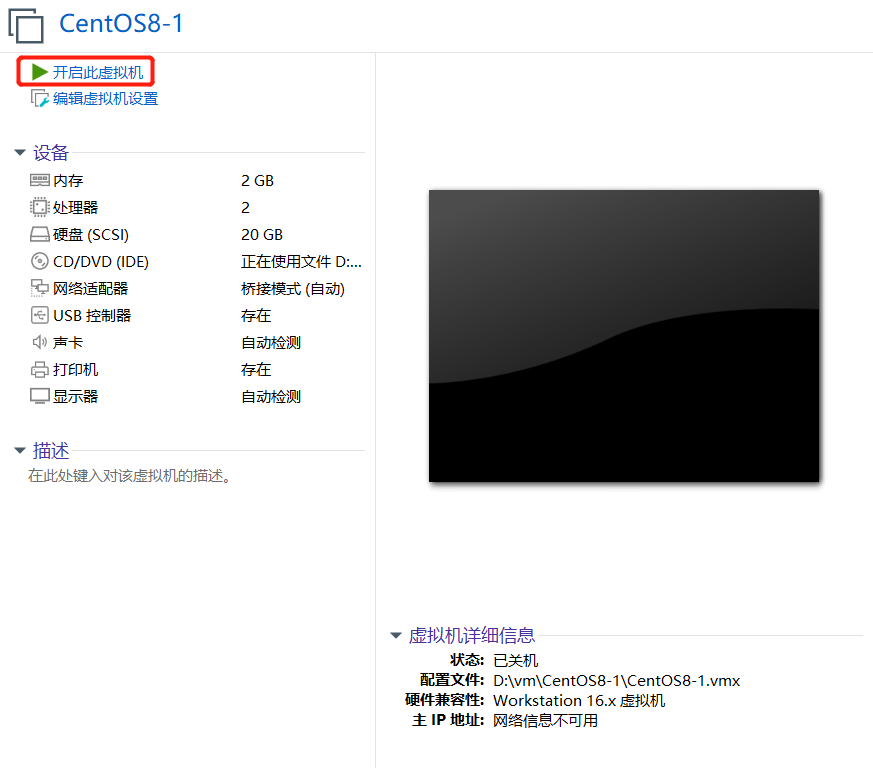
Task: Collapse the 描述 section
Action: [x=20, y=450]
